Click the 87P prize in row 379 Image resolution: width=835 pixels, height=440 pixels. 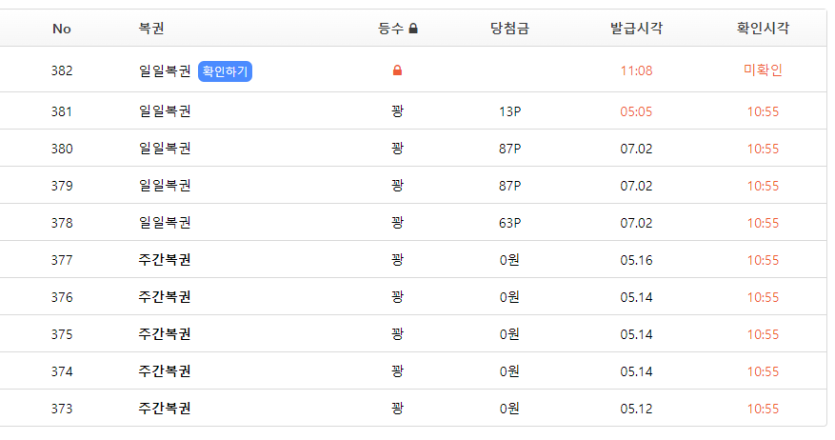(510, 186)
